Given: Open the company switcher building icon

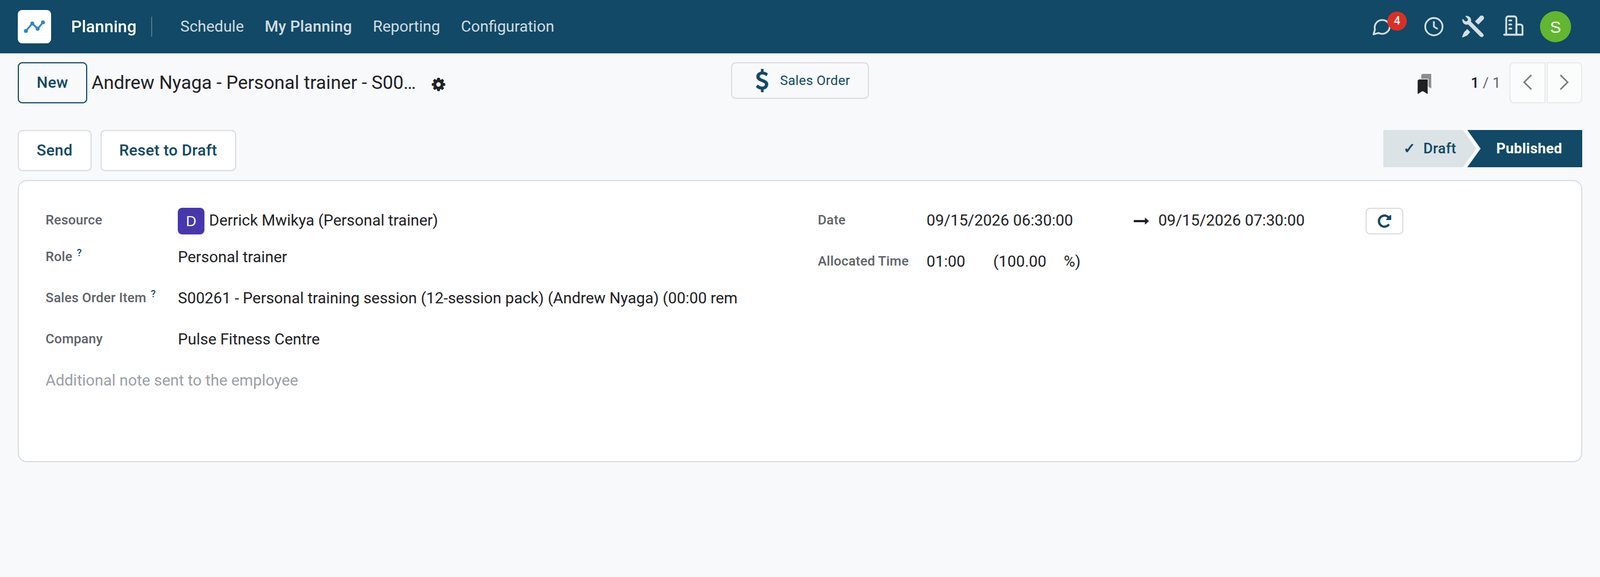Looking at the screenshot, I should tap(1514, 27).
